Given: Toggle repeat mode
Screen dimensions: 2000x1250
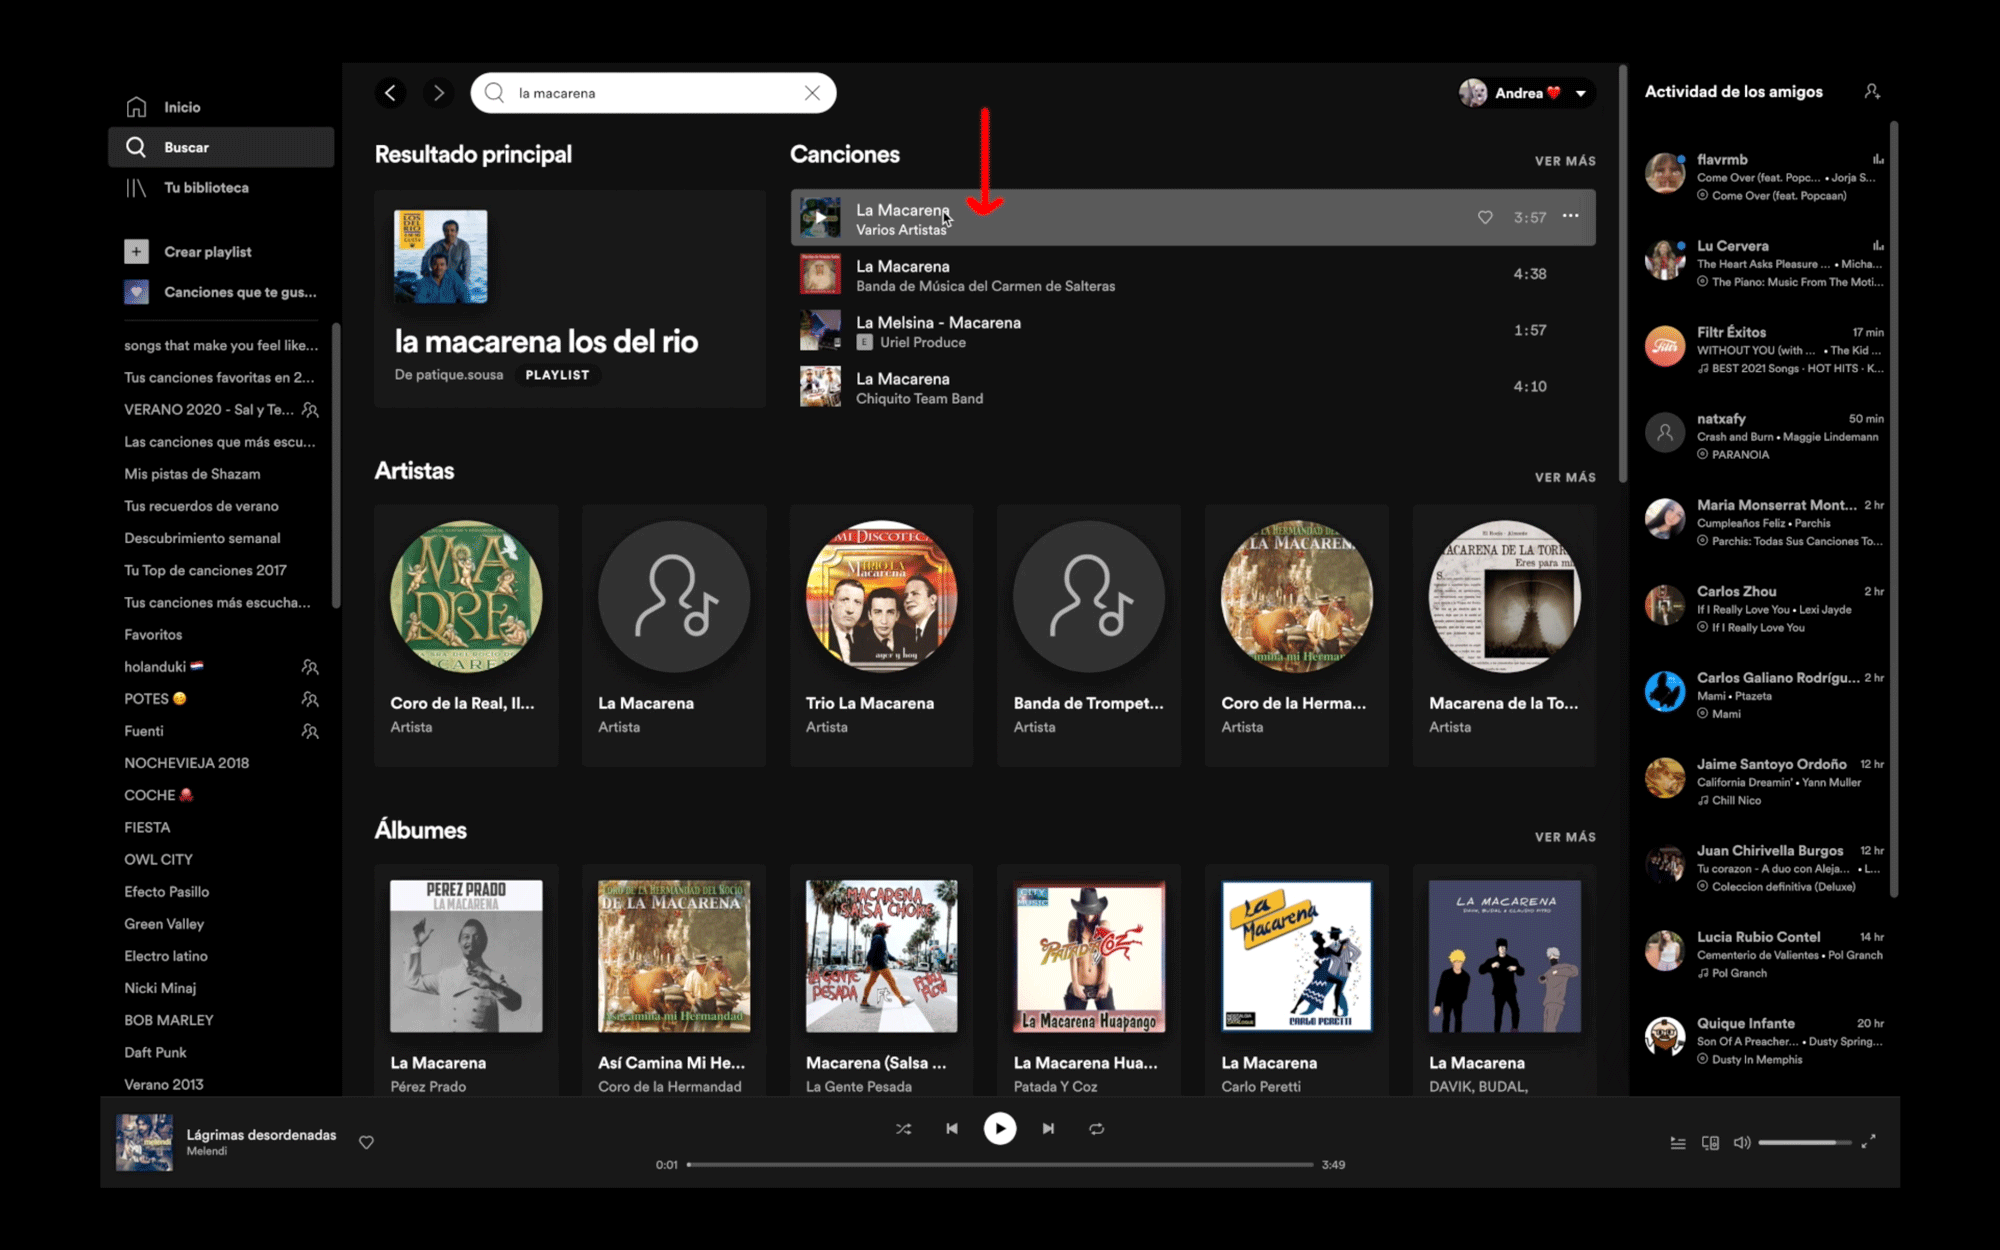Looking at the screenshot, I should point(1096,1129).
